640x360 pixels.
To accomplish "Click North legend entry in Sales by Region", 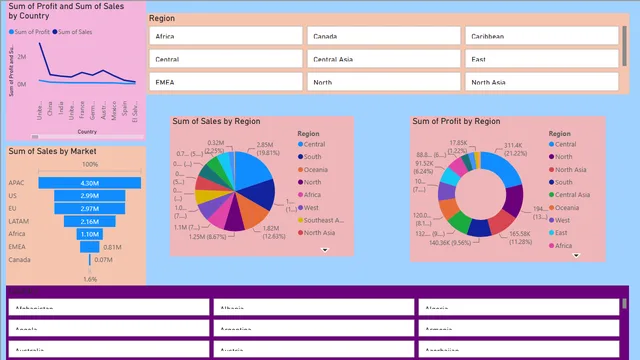I will [309, 182].
